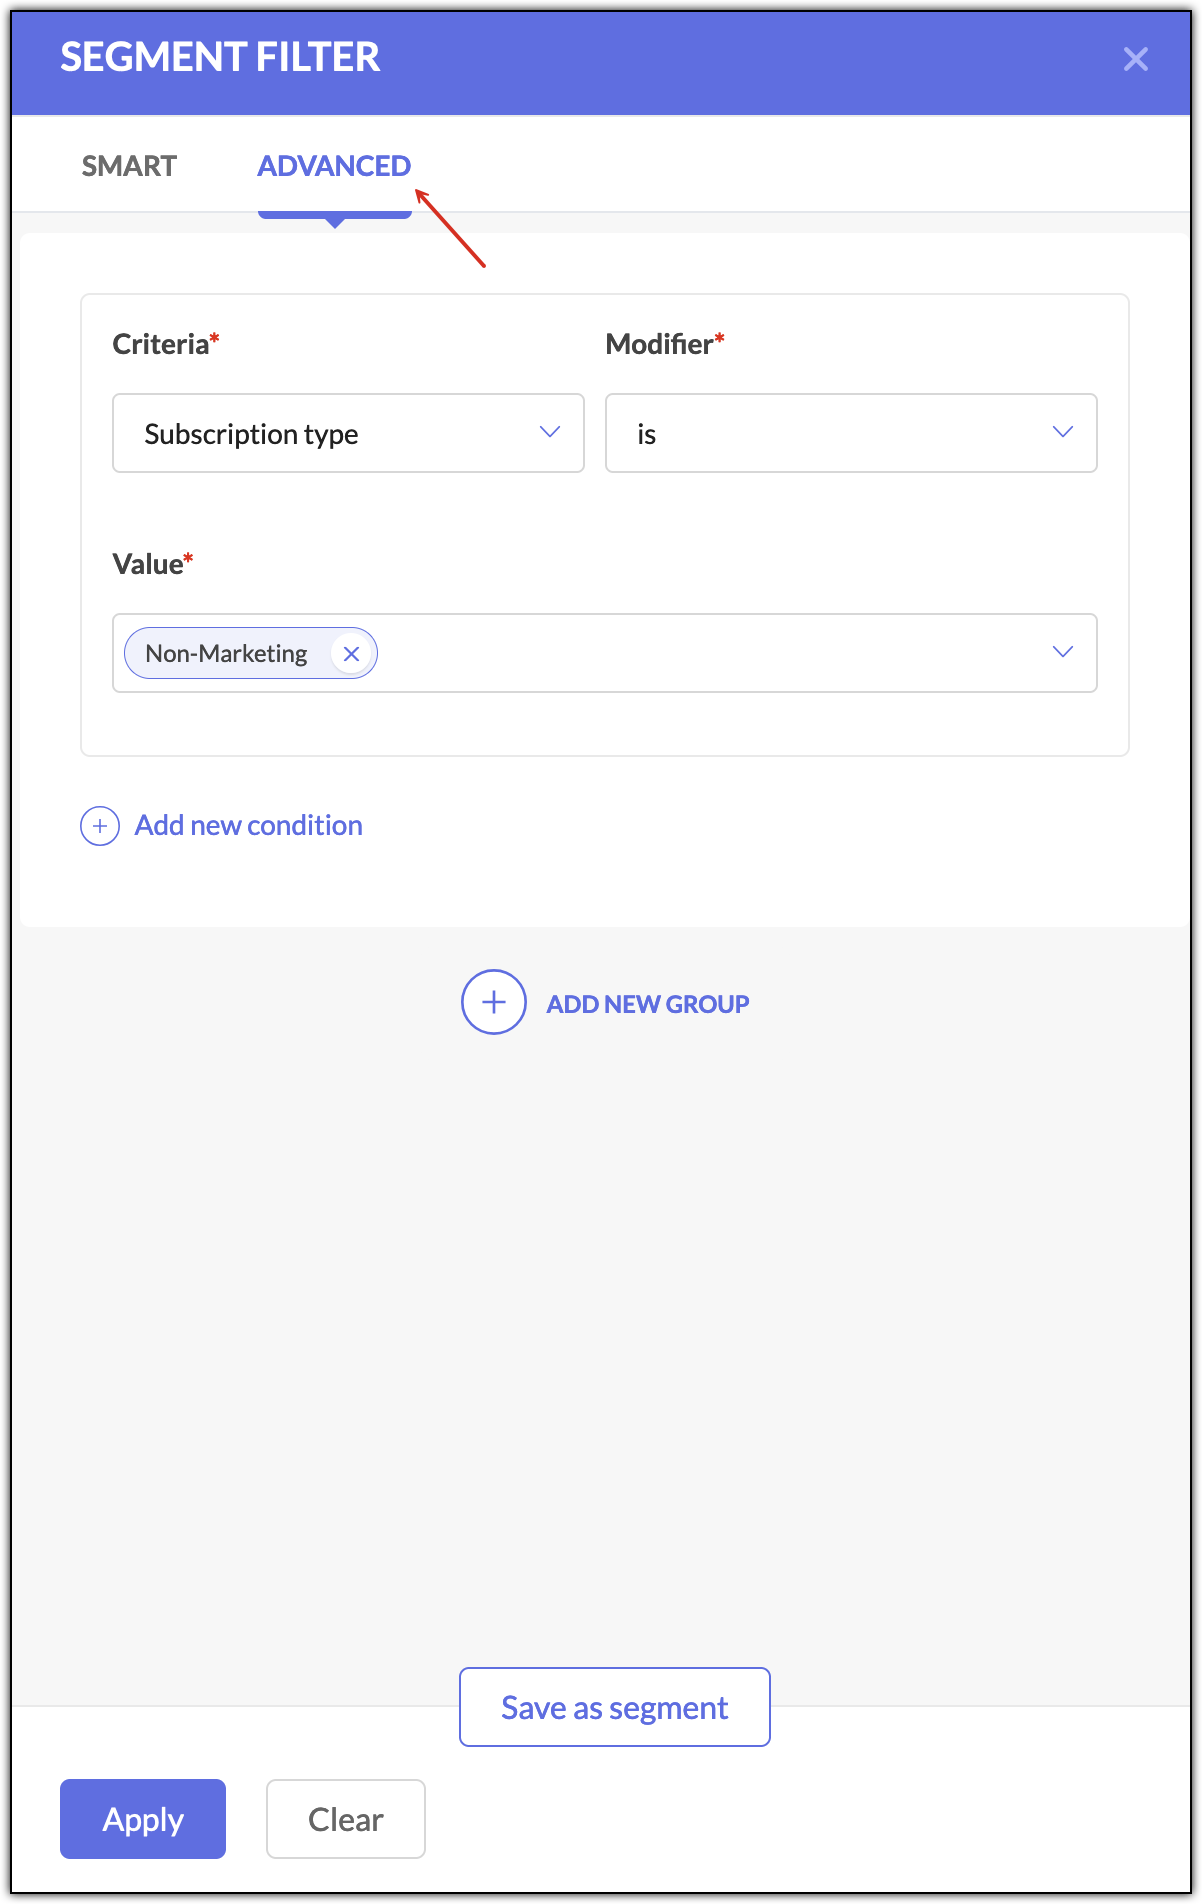Expand the Criteria dropdown chevron arrow

pyautogui.click(x=550, y=432)
